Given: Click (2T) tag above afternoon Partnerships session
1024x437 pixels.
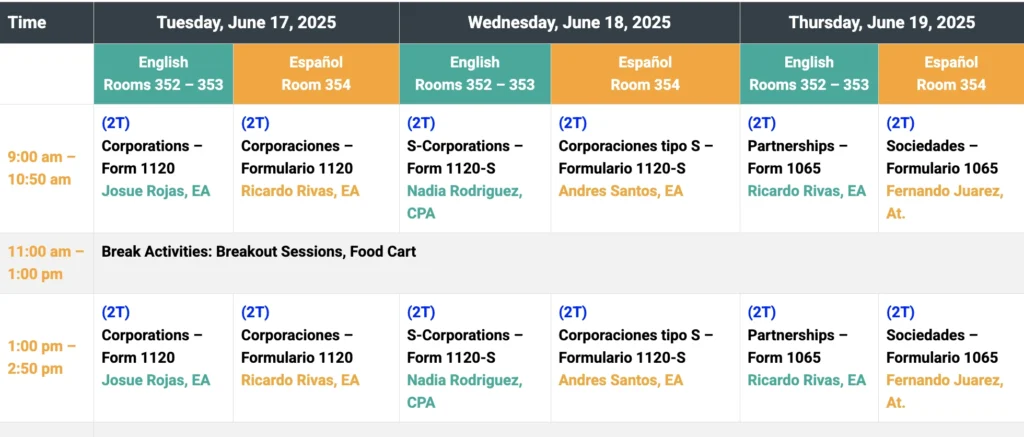Looking at the screenshot, I should point(761,313).
